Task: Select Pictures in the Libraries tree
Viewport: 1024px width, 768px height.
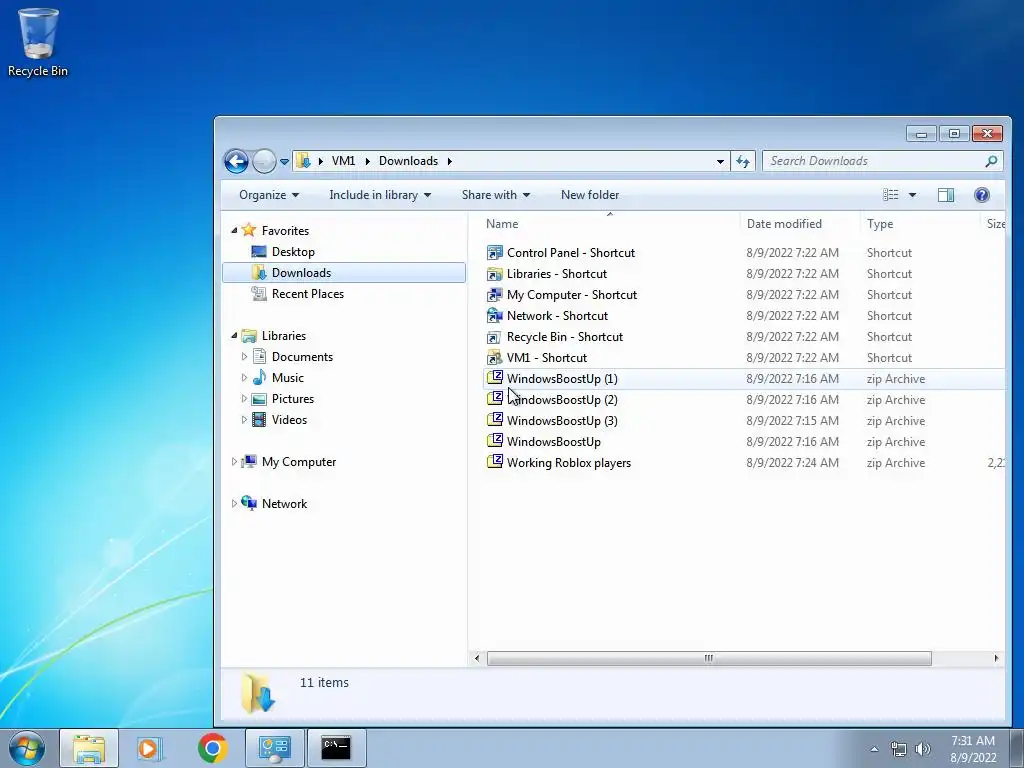Action: pos(293,398)
